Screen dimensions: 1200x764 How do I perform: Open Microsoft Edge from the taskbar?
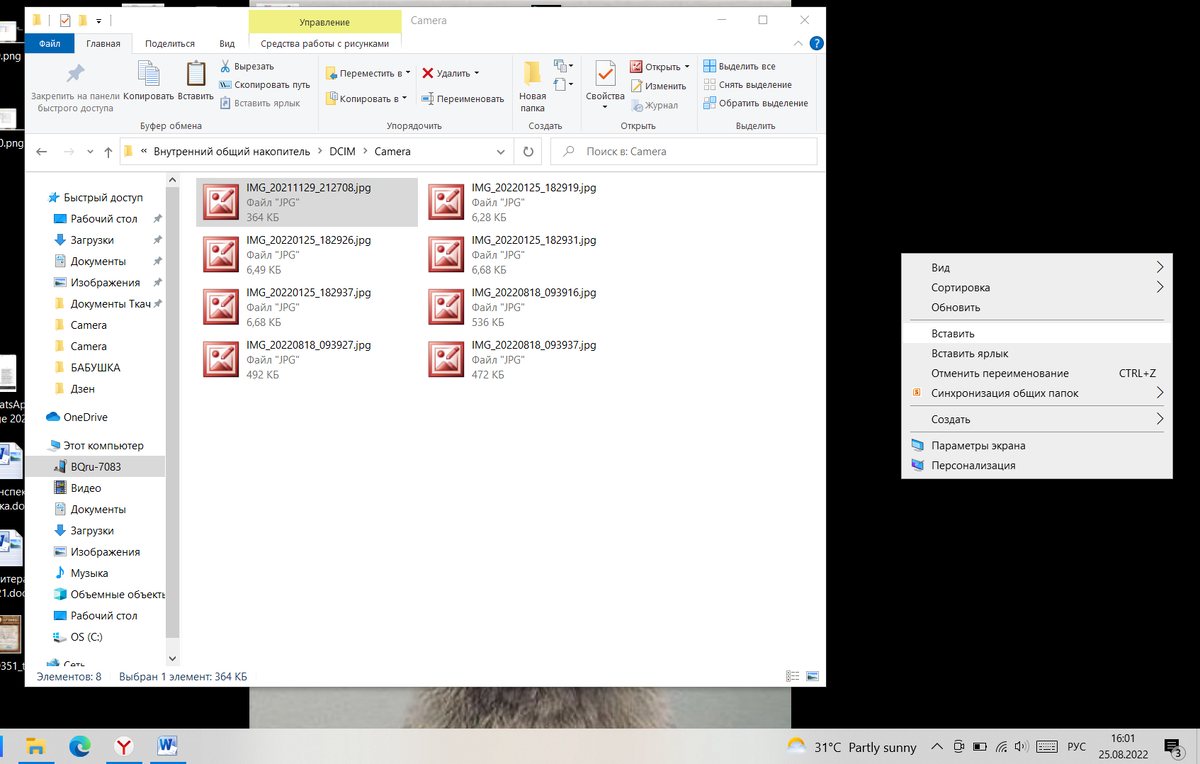(80, 746)
